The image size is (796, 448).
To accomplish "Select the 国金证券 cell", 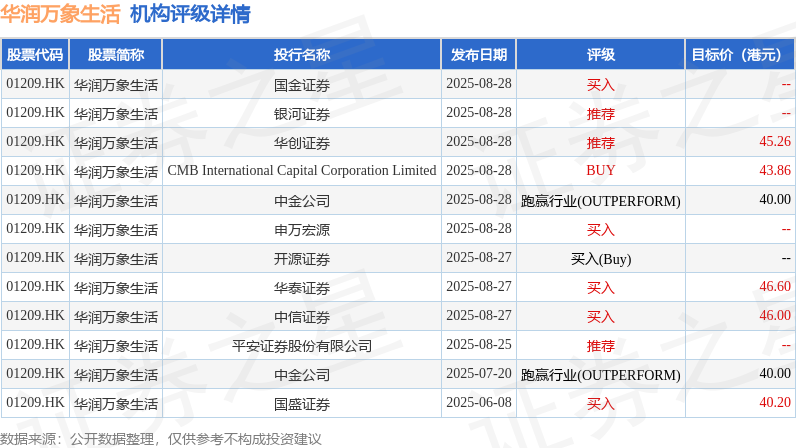I will click(x=302, y=84).
